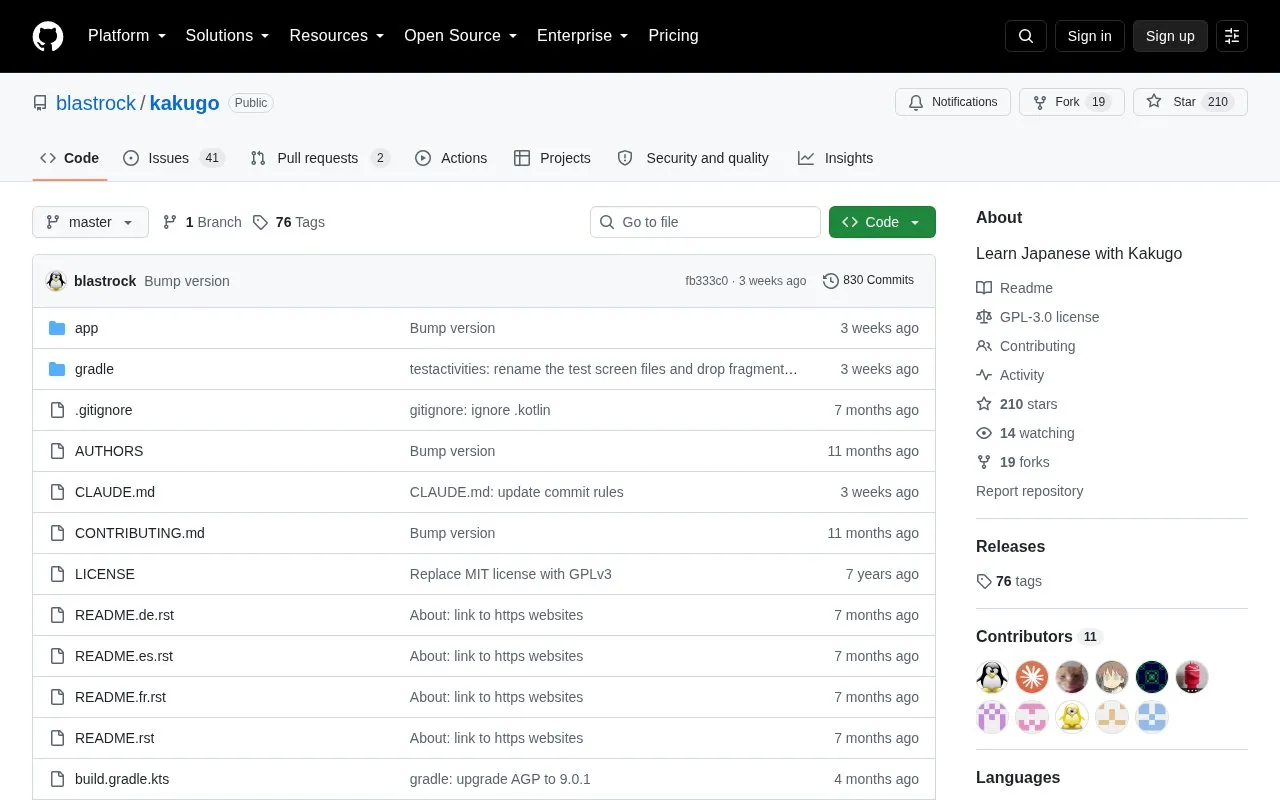Image resolution: width=1280 pixels, height=800 pixels.
Task: Click the Sign in button
Action: pyautogui.click(x=1089, y=36)
